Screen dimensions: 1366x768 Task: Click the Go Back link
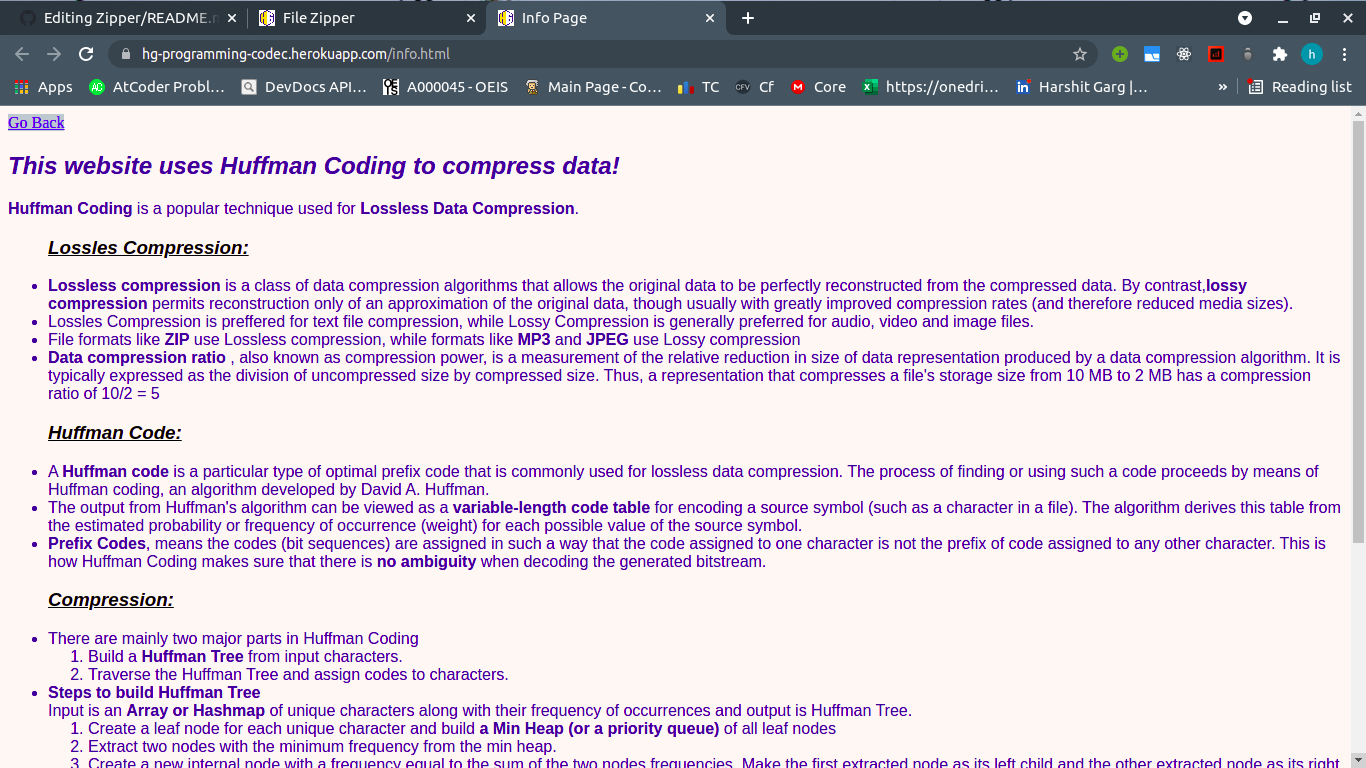point(36,122)
